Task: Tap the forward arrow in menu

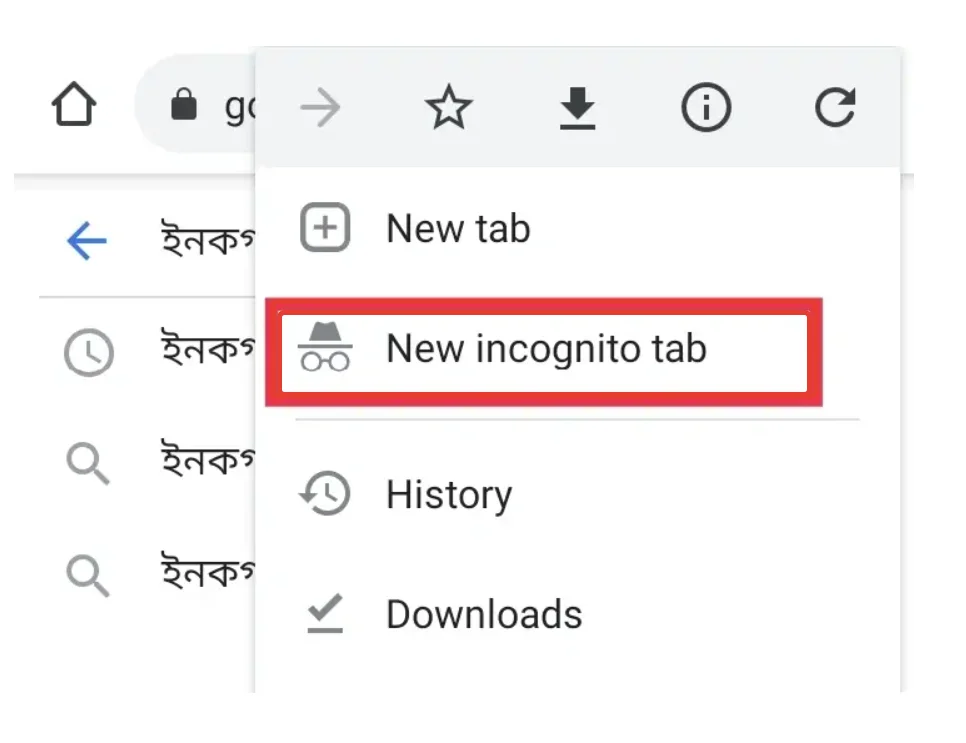Action: (x=320, y=108)
